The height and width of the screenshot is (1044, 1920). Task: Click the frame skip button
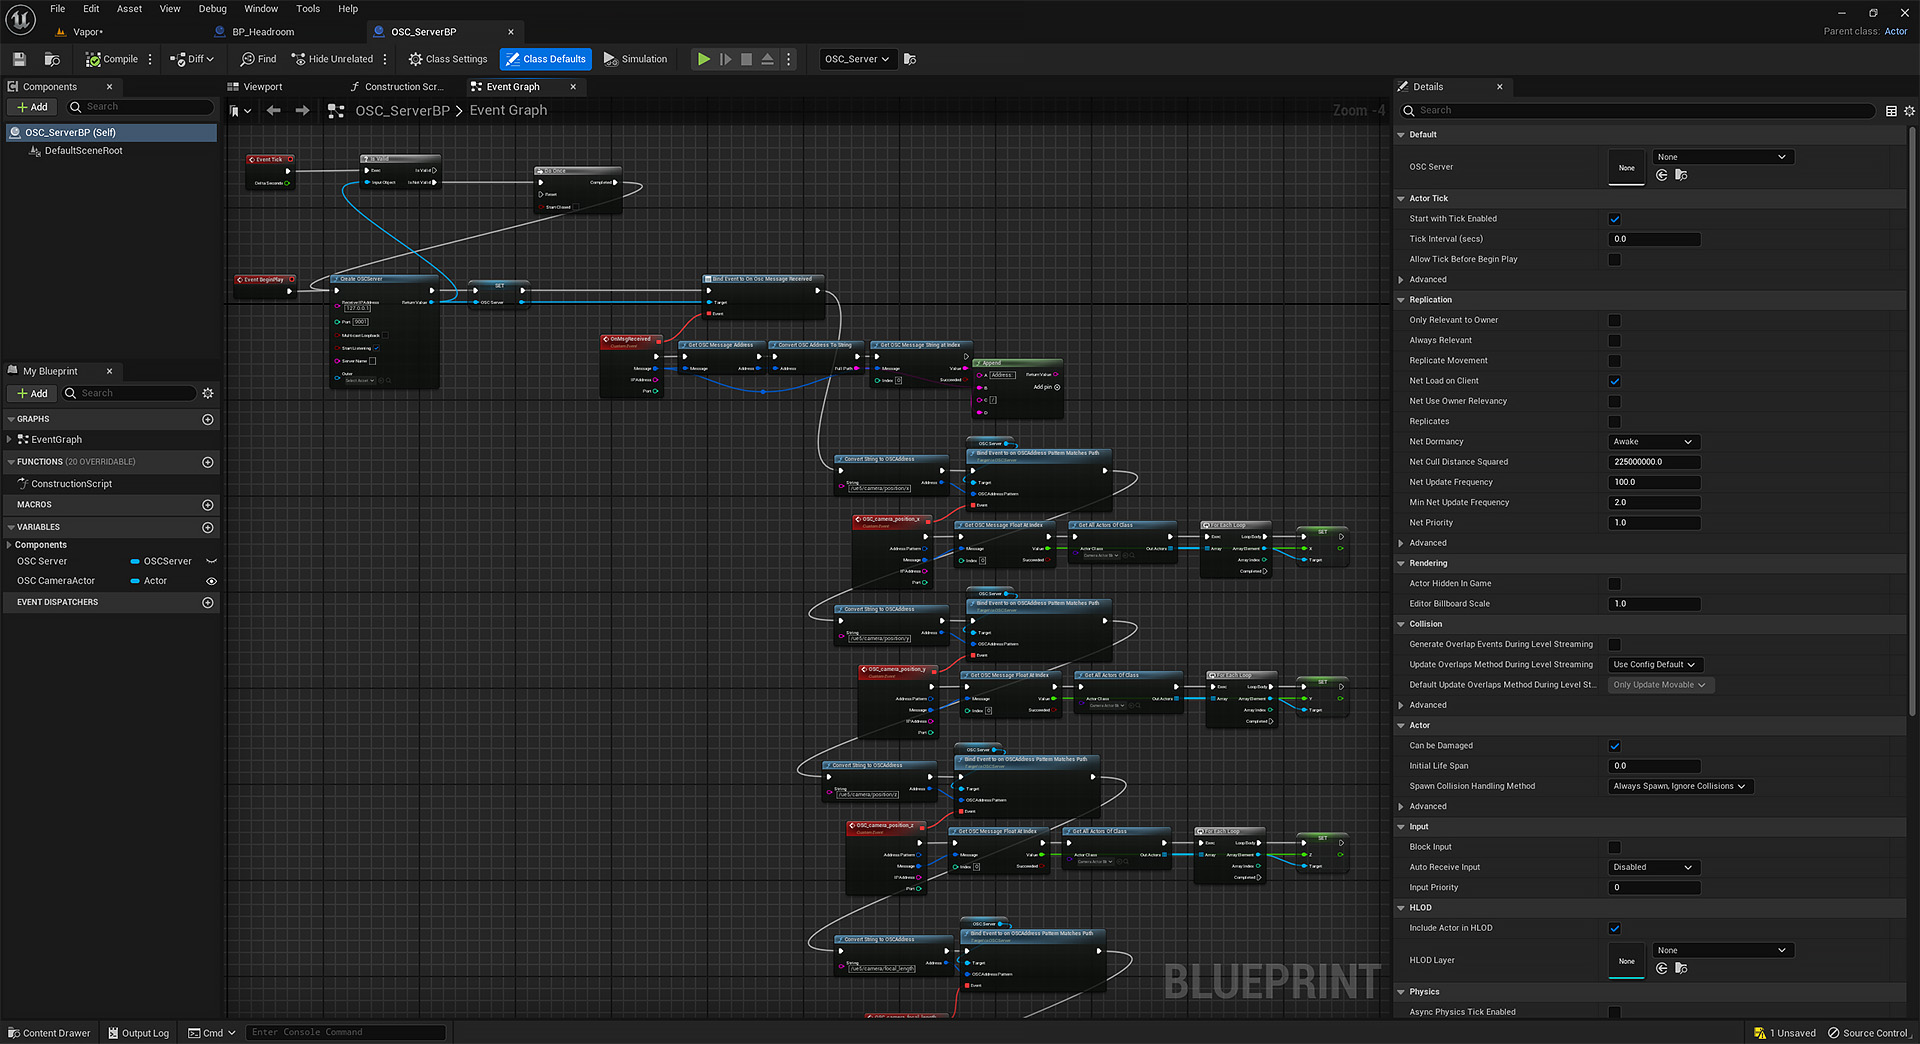click(726, 59)
